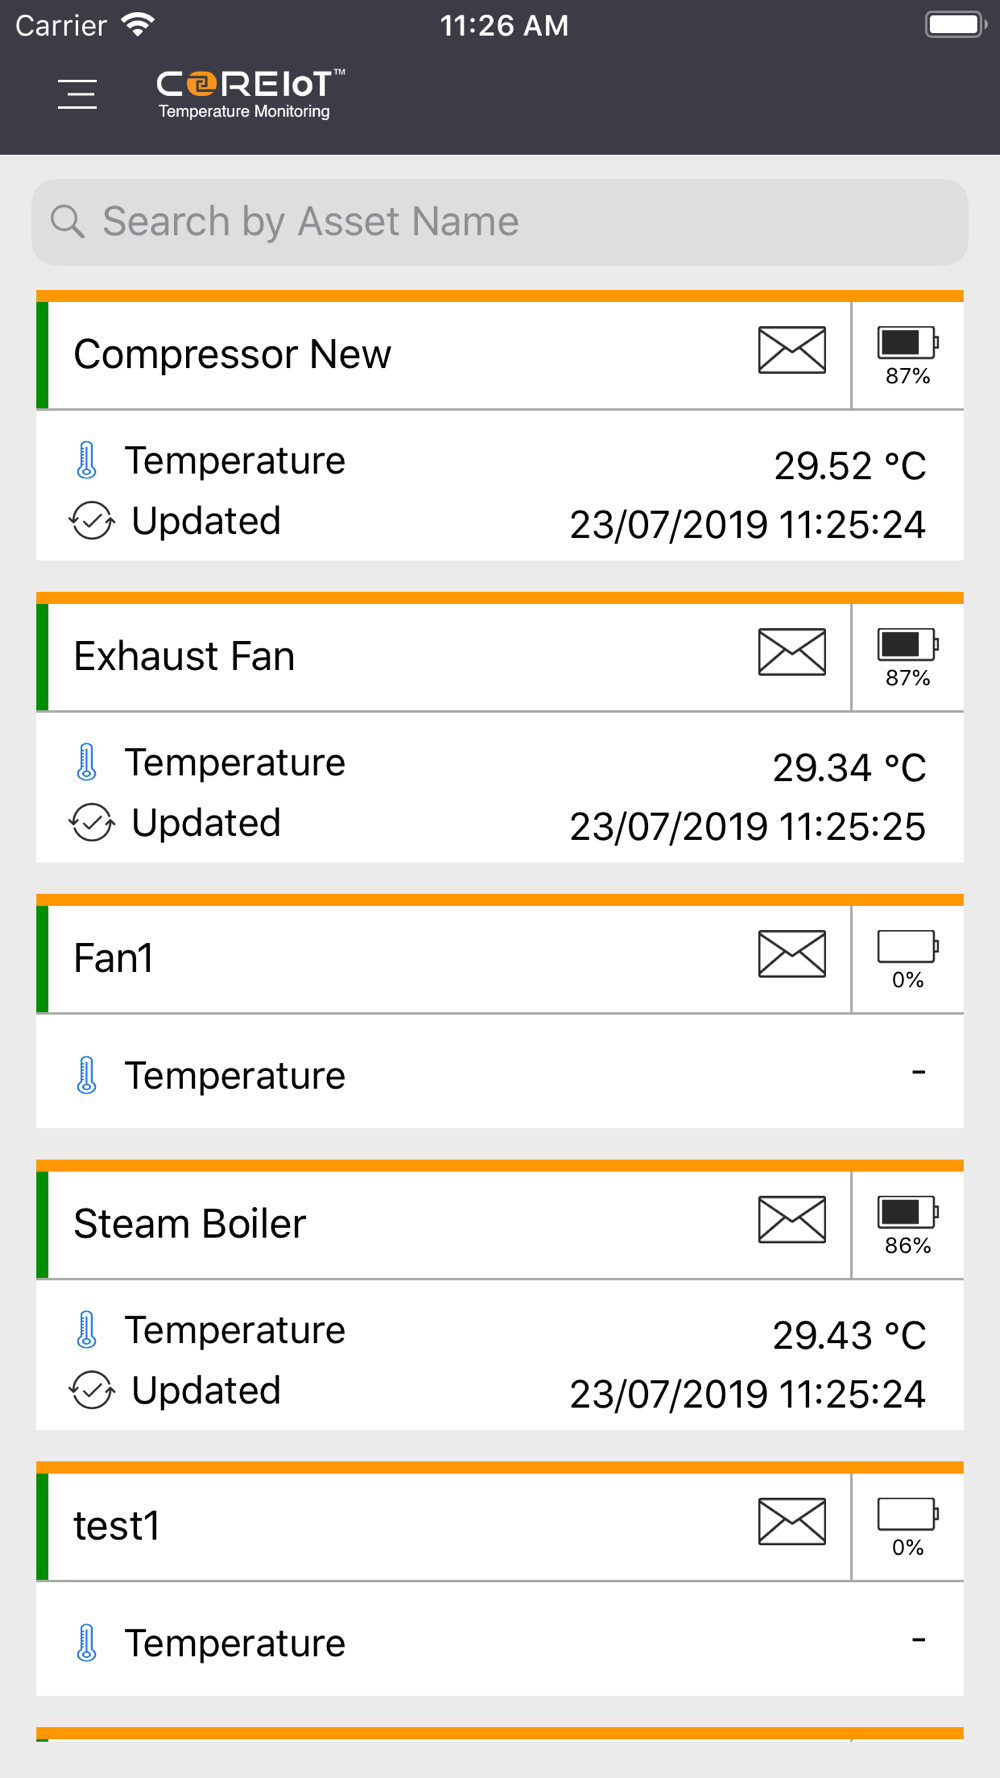Open the Compressor New asset
This screenshot has height=1778, width=1000.
pos(232,354)
